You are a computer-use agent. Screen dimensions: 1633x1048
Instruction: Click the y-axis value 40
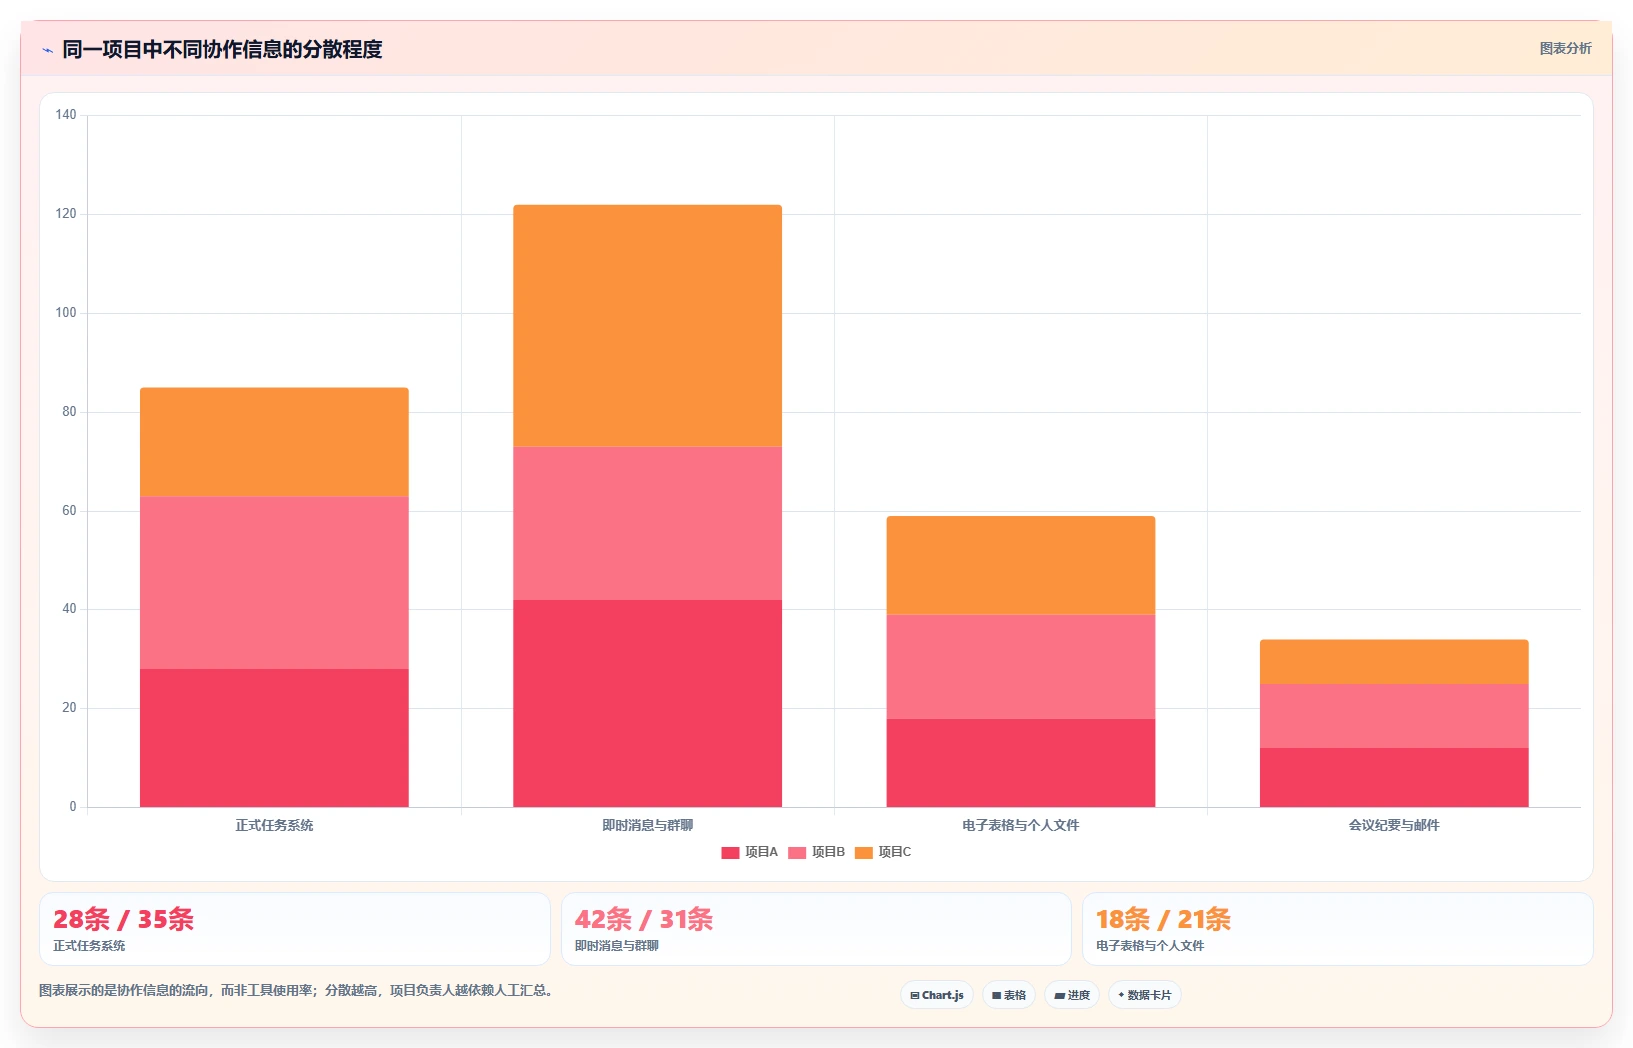coord(69,609)
